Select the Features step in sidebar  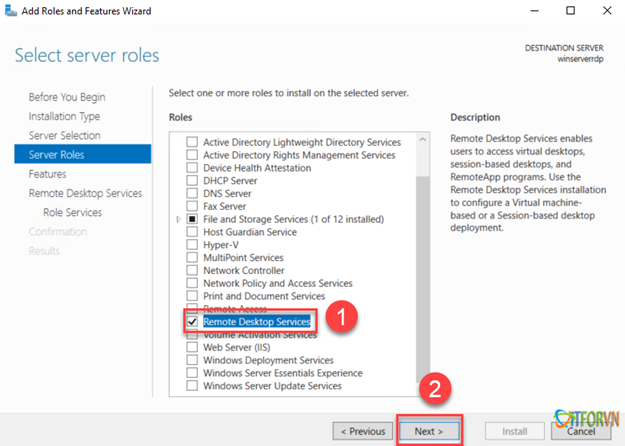[x=47, y=174]
